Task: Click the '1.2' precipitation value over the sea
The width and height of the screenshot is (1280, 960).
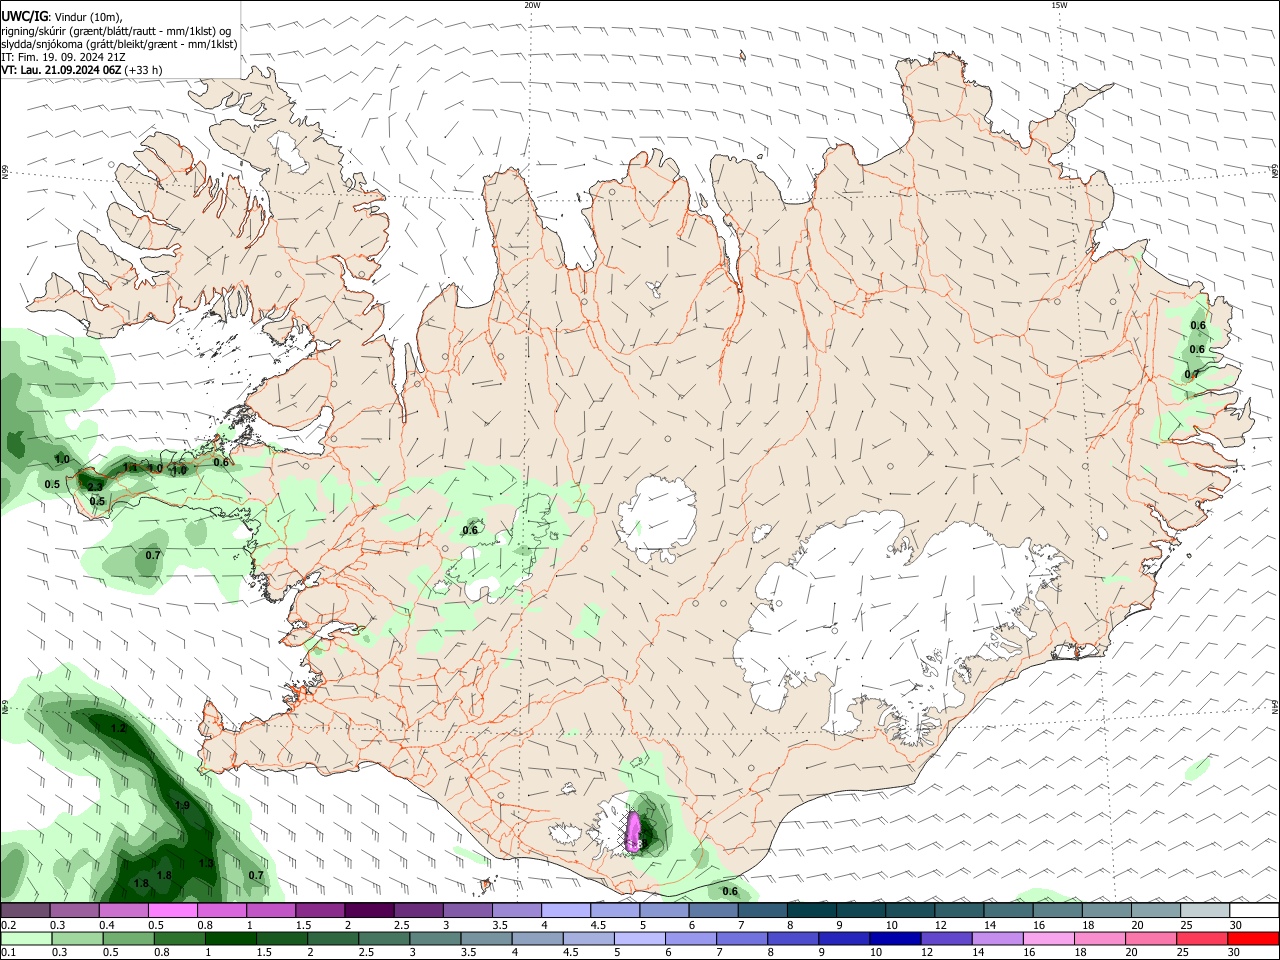Action: tap(118, 728)
